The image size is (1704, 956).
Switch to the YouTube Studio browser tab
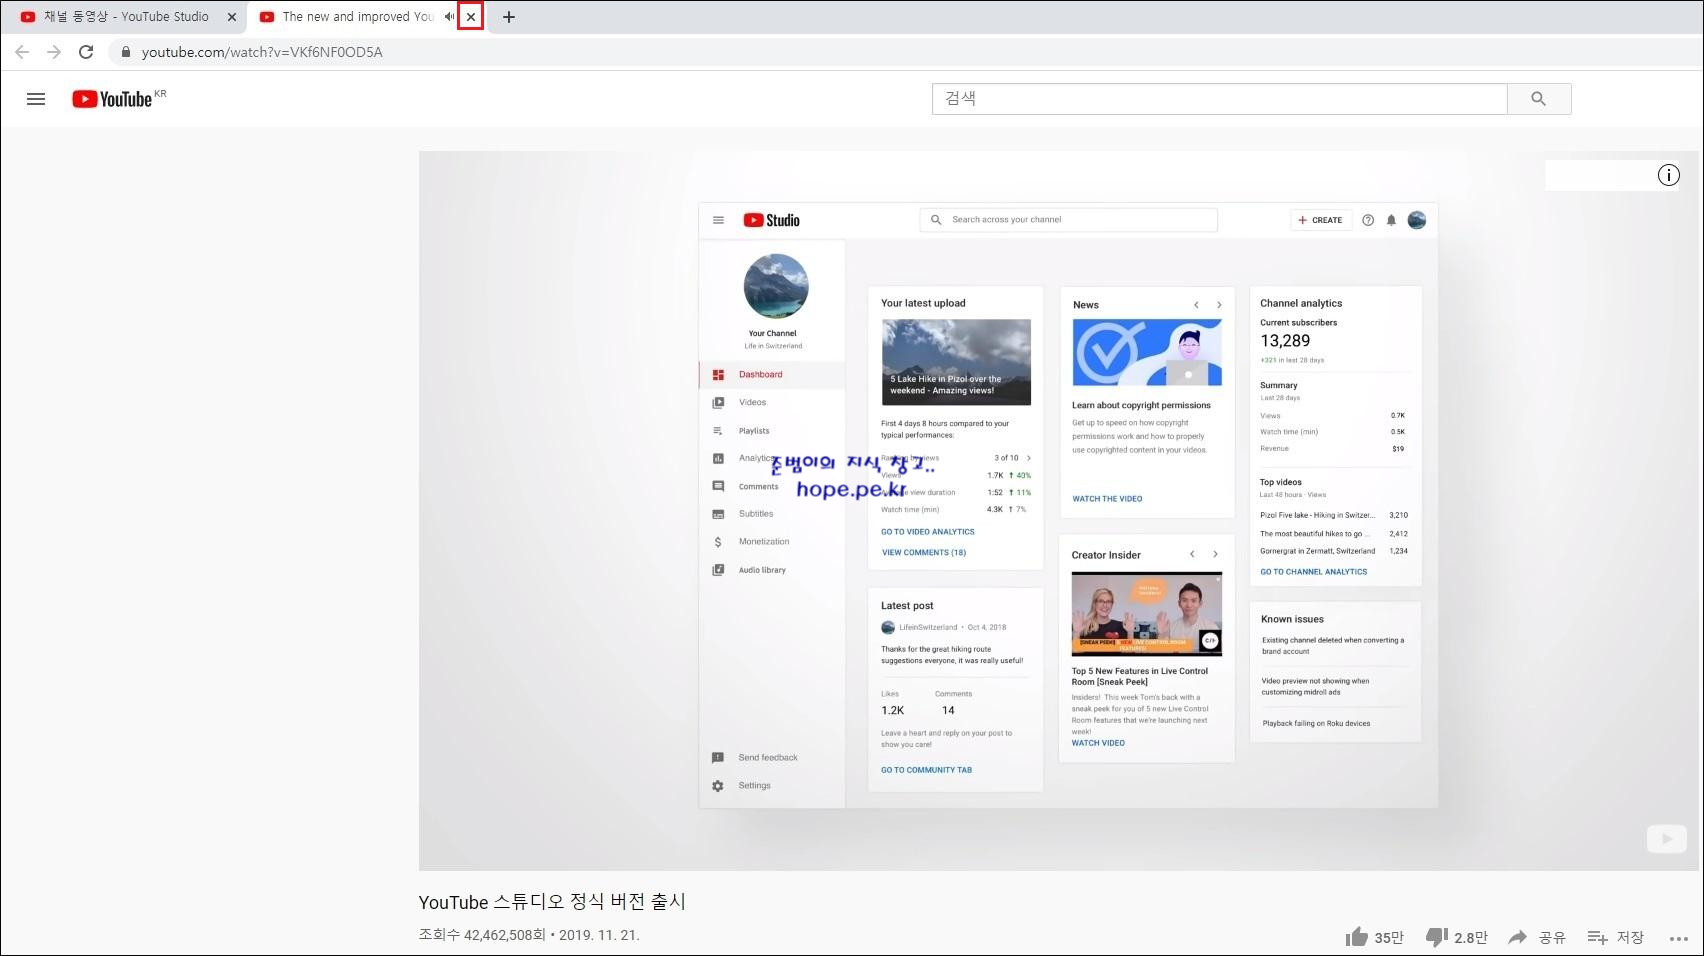click(125, 17)
